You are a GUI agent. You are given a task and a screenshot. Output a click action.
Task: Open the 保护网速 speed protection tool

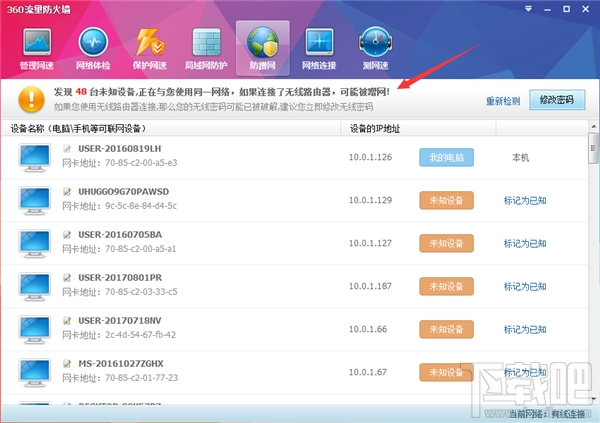click(149, 49)
